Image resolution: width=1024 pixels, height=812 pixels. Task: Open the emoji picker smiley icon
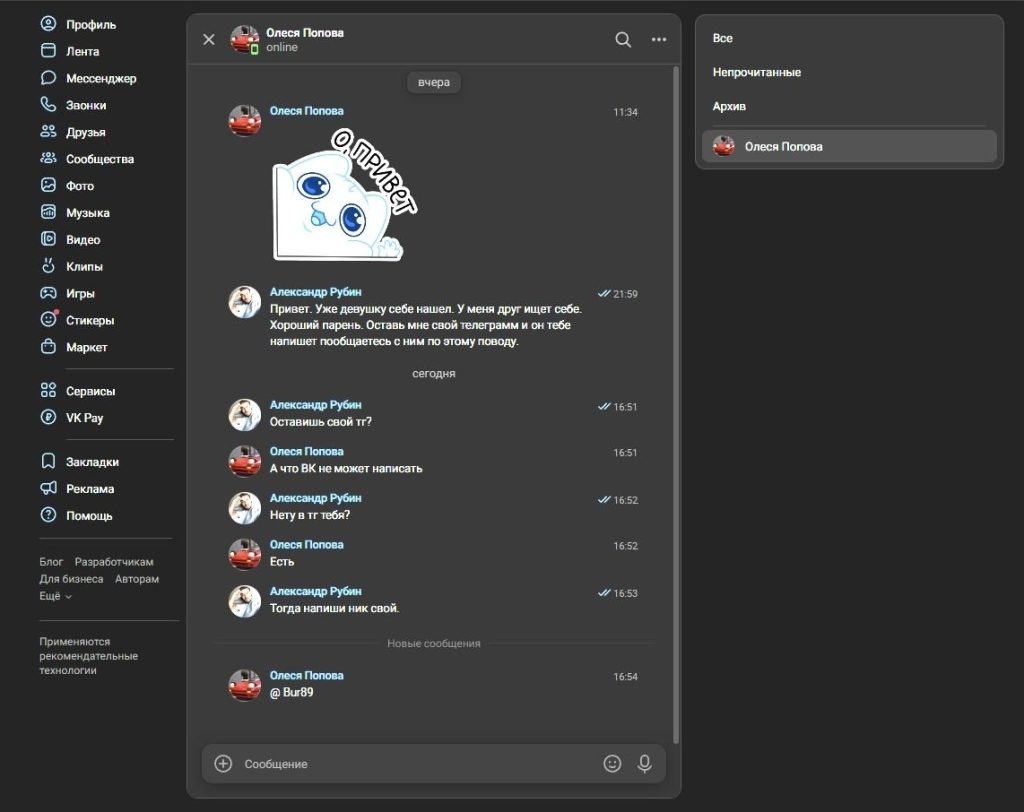[x=612, y=764]
